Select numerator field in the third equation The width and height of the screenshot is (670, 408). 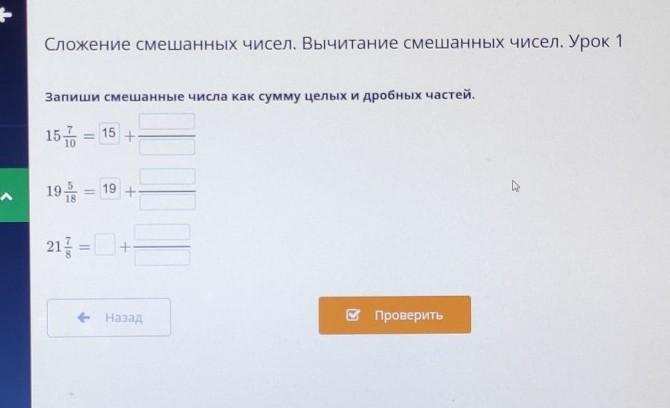162,232
